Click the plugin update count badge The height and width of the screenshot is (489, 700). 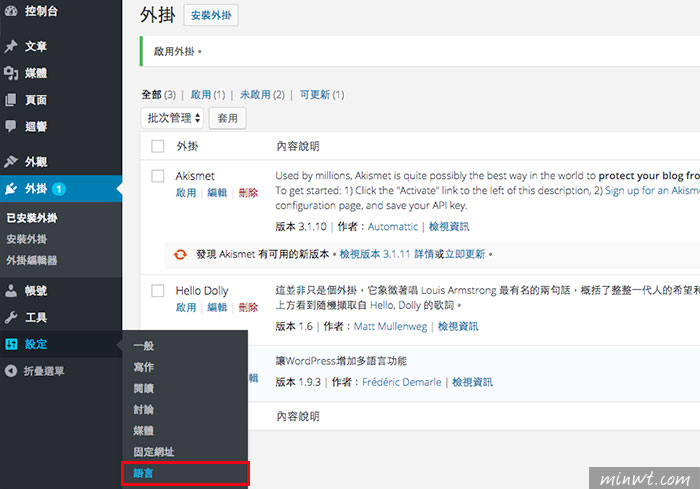point(58,189)
